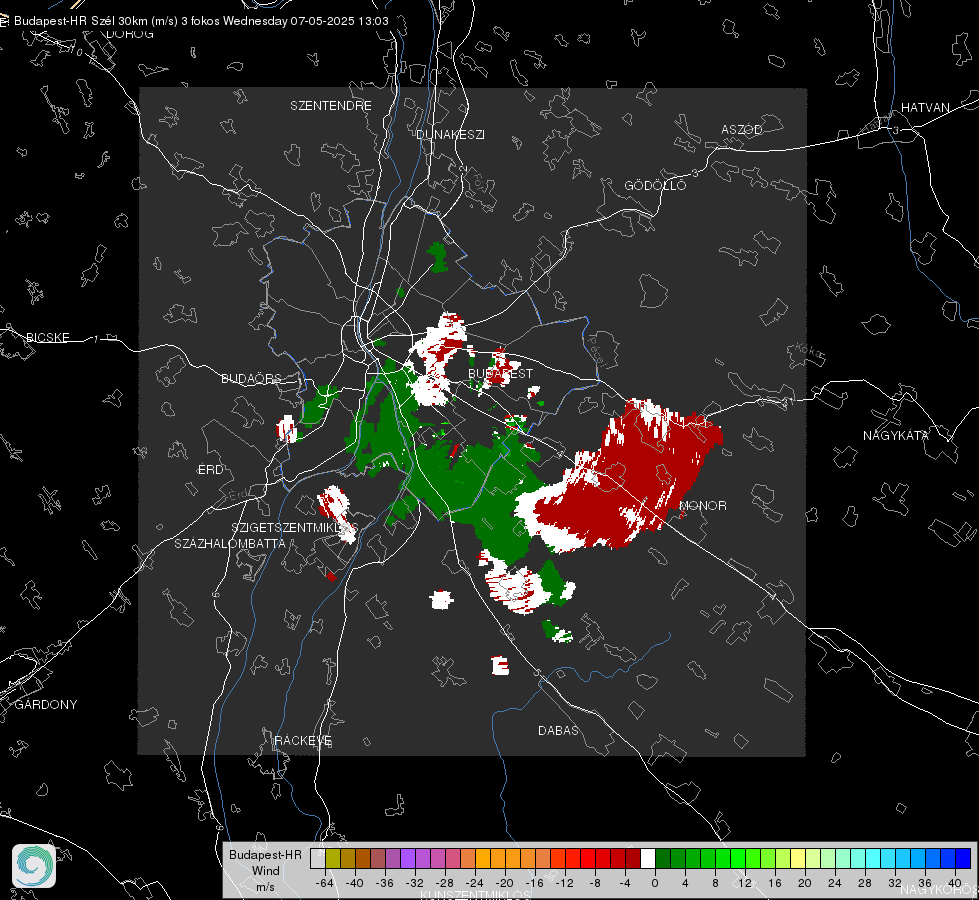Click the HATVAN town label

pyautogui.click(x=925, y=107)
